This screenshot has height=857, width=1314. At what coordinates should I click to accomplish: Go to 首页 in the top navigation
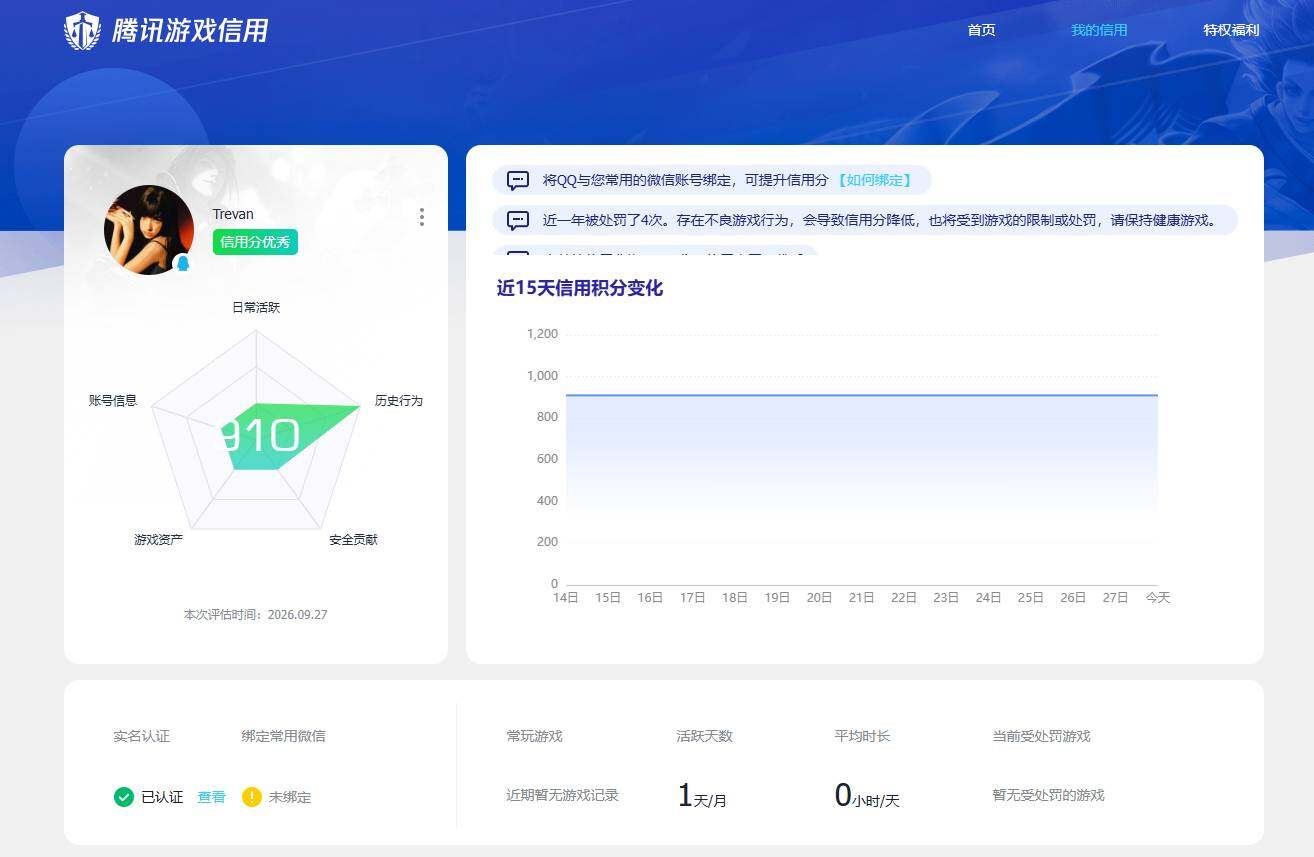point(981,30)
